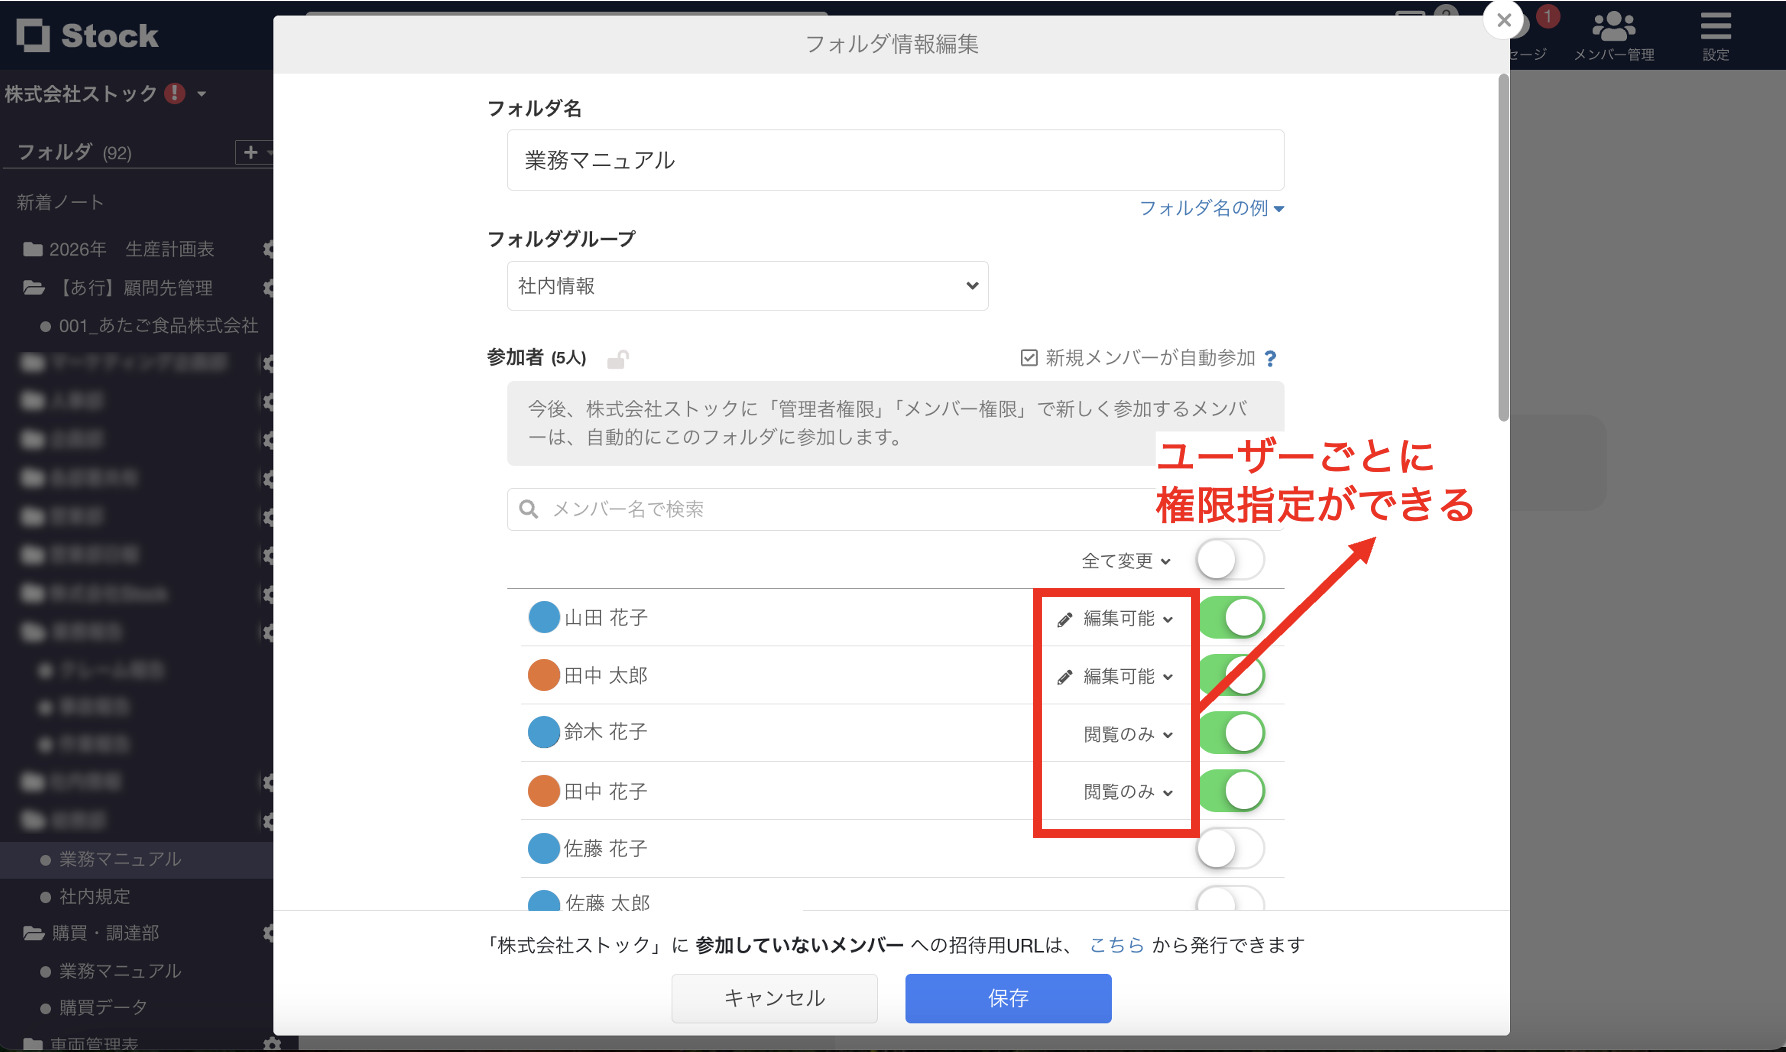Screen dimensions: 1786x1052
Task: Open 社内規定 note in the sidebar
Action: [x=96, y=897]
